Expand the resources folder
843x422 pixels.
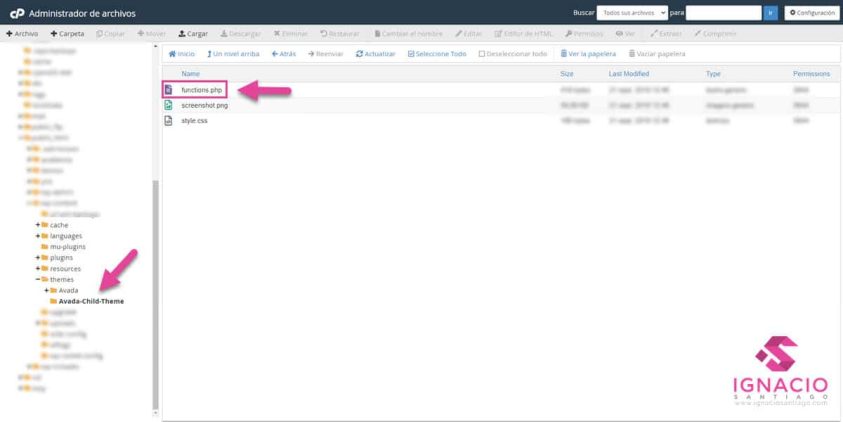(38, 269)
